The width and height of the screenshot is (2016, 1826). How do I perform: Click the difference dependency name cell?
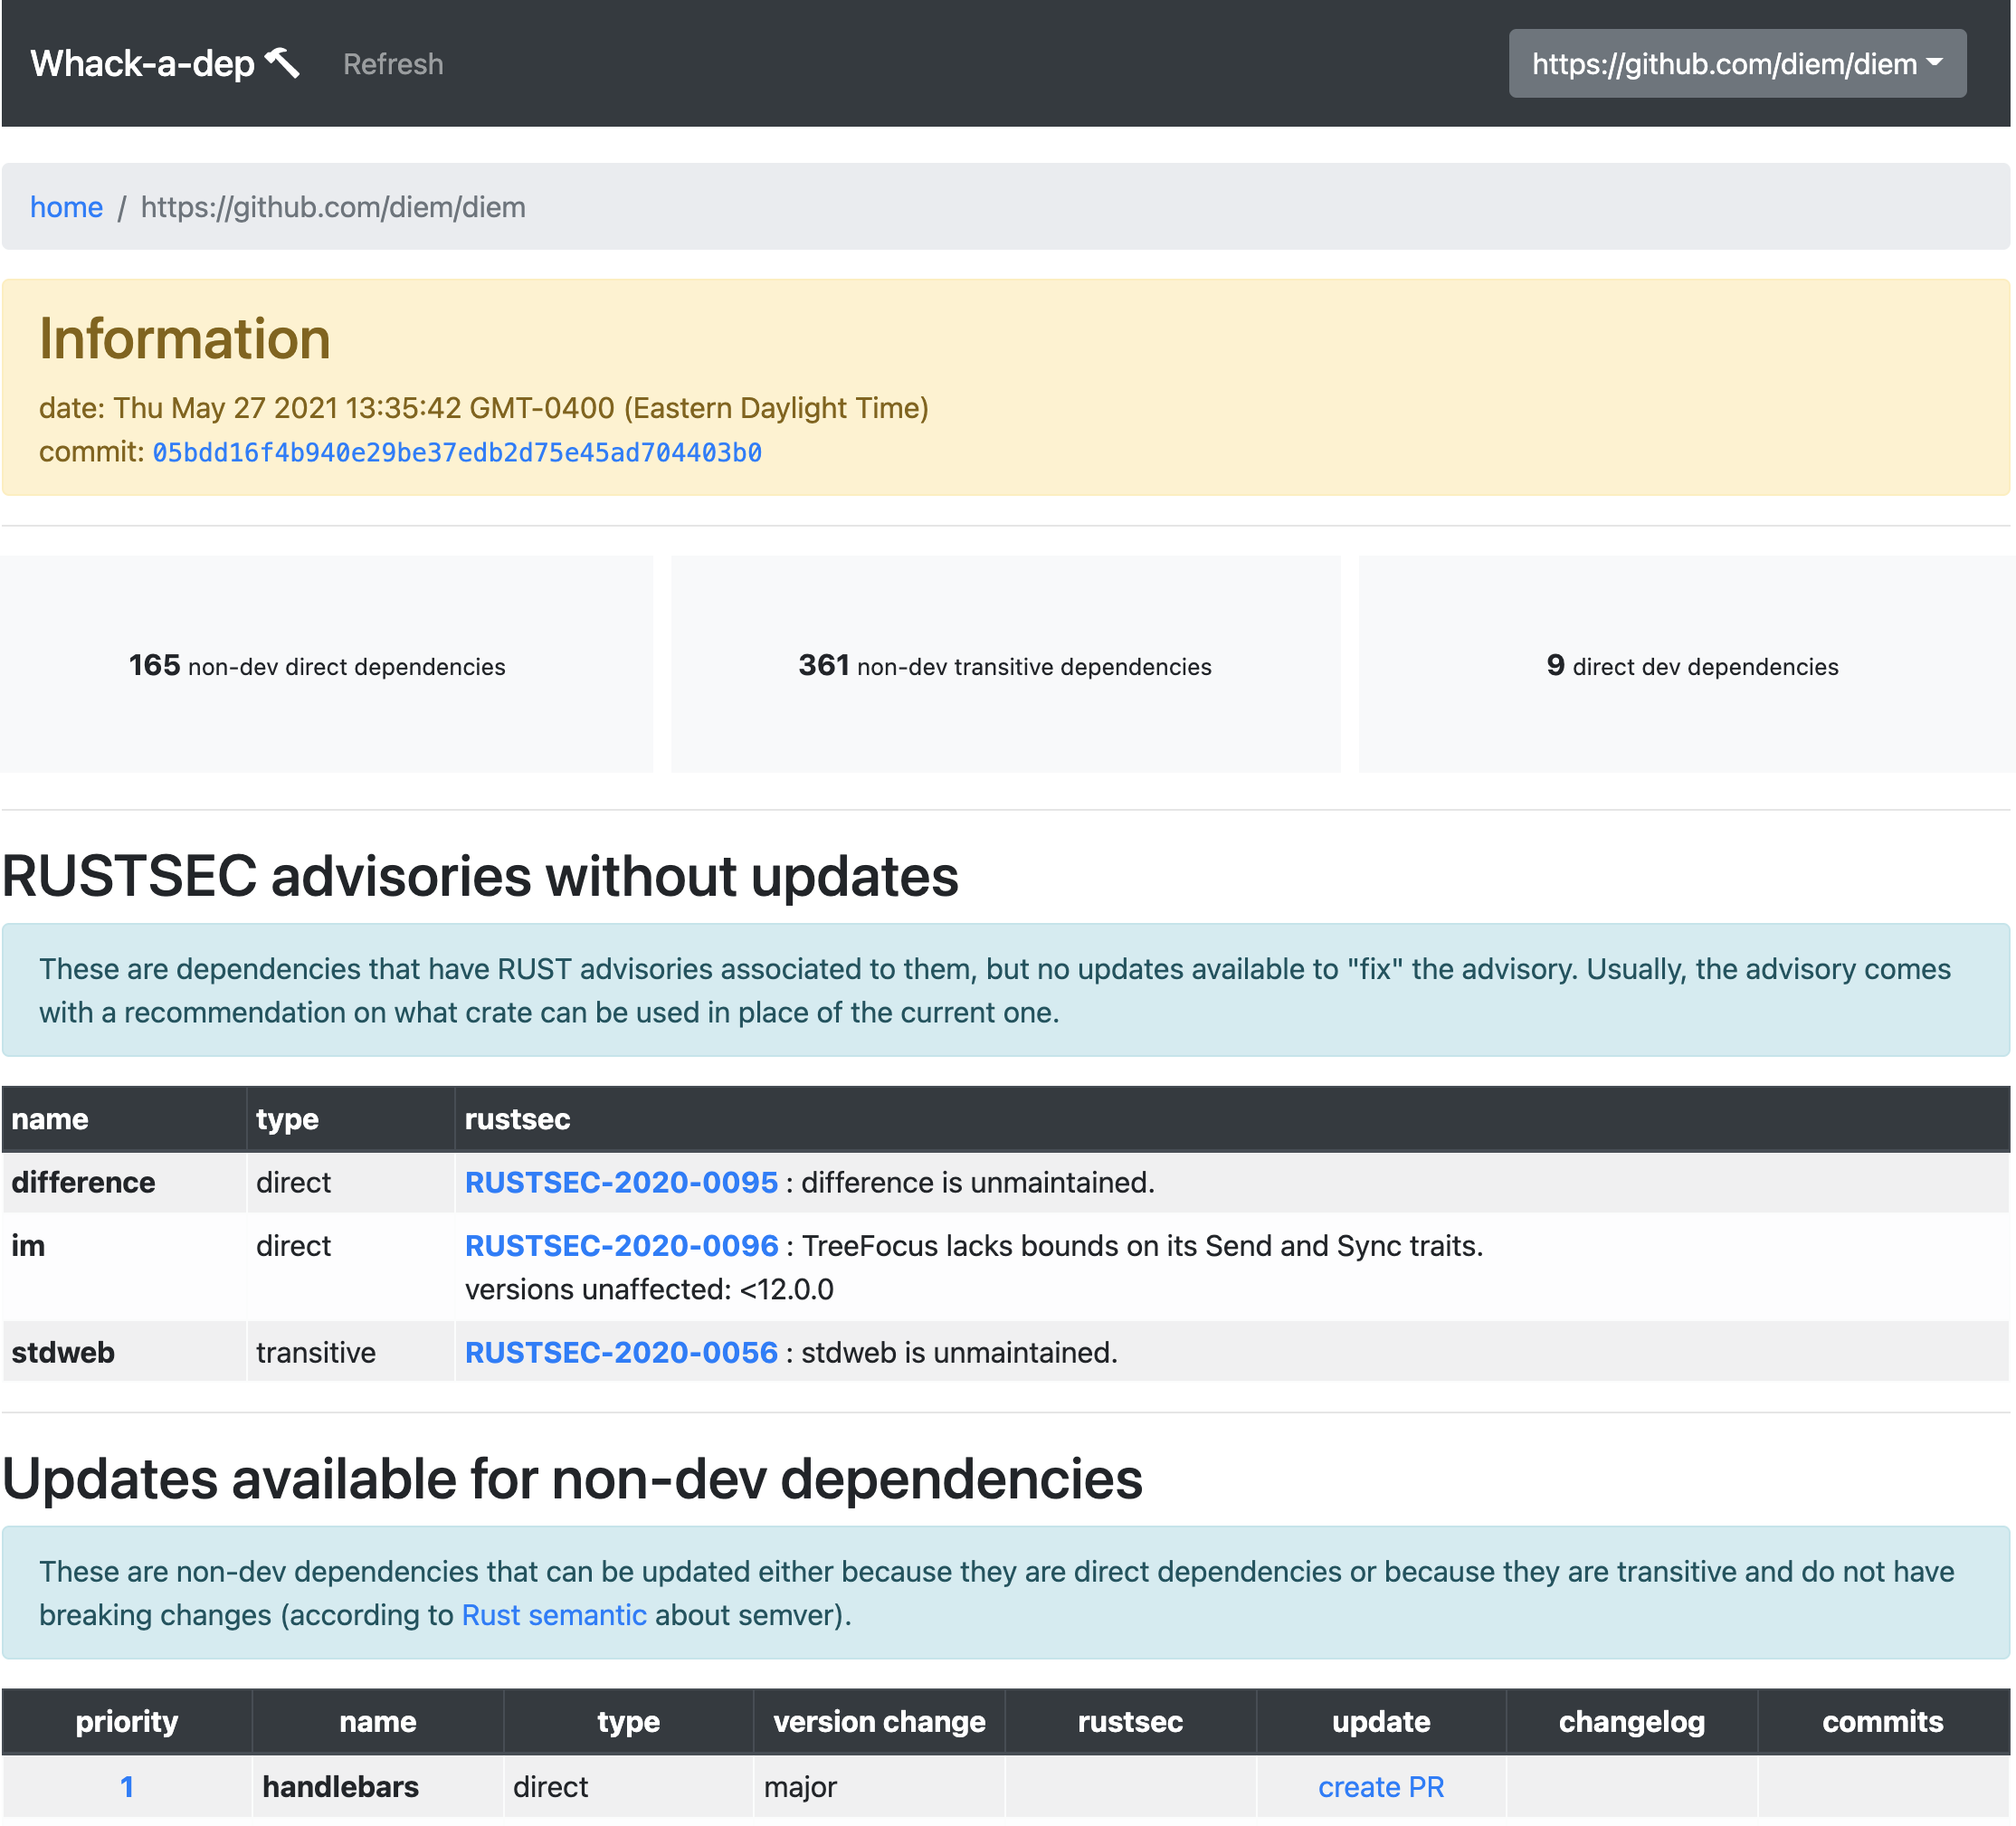point(84,1182)
